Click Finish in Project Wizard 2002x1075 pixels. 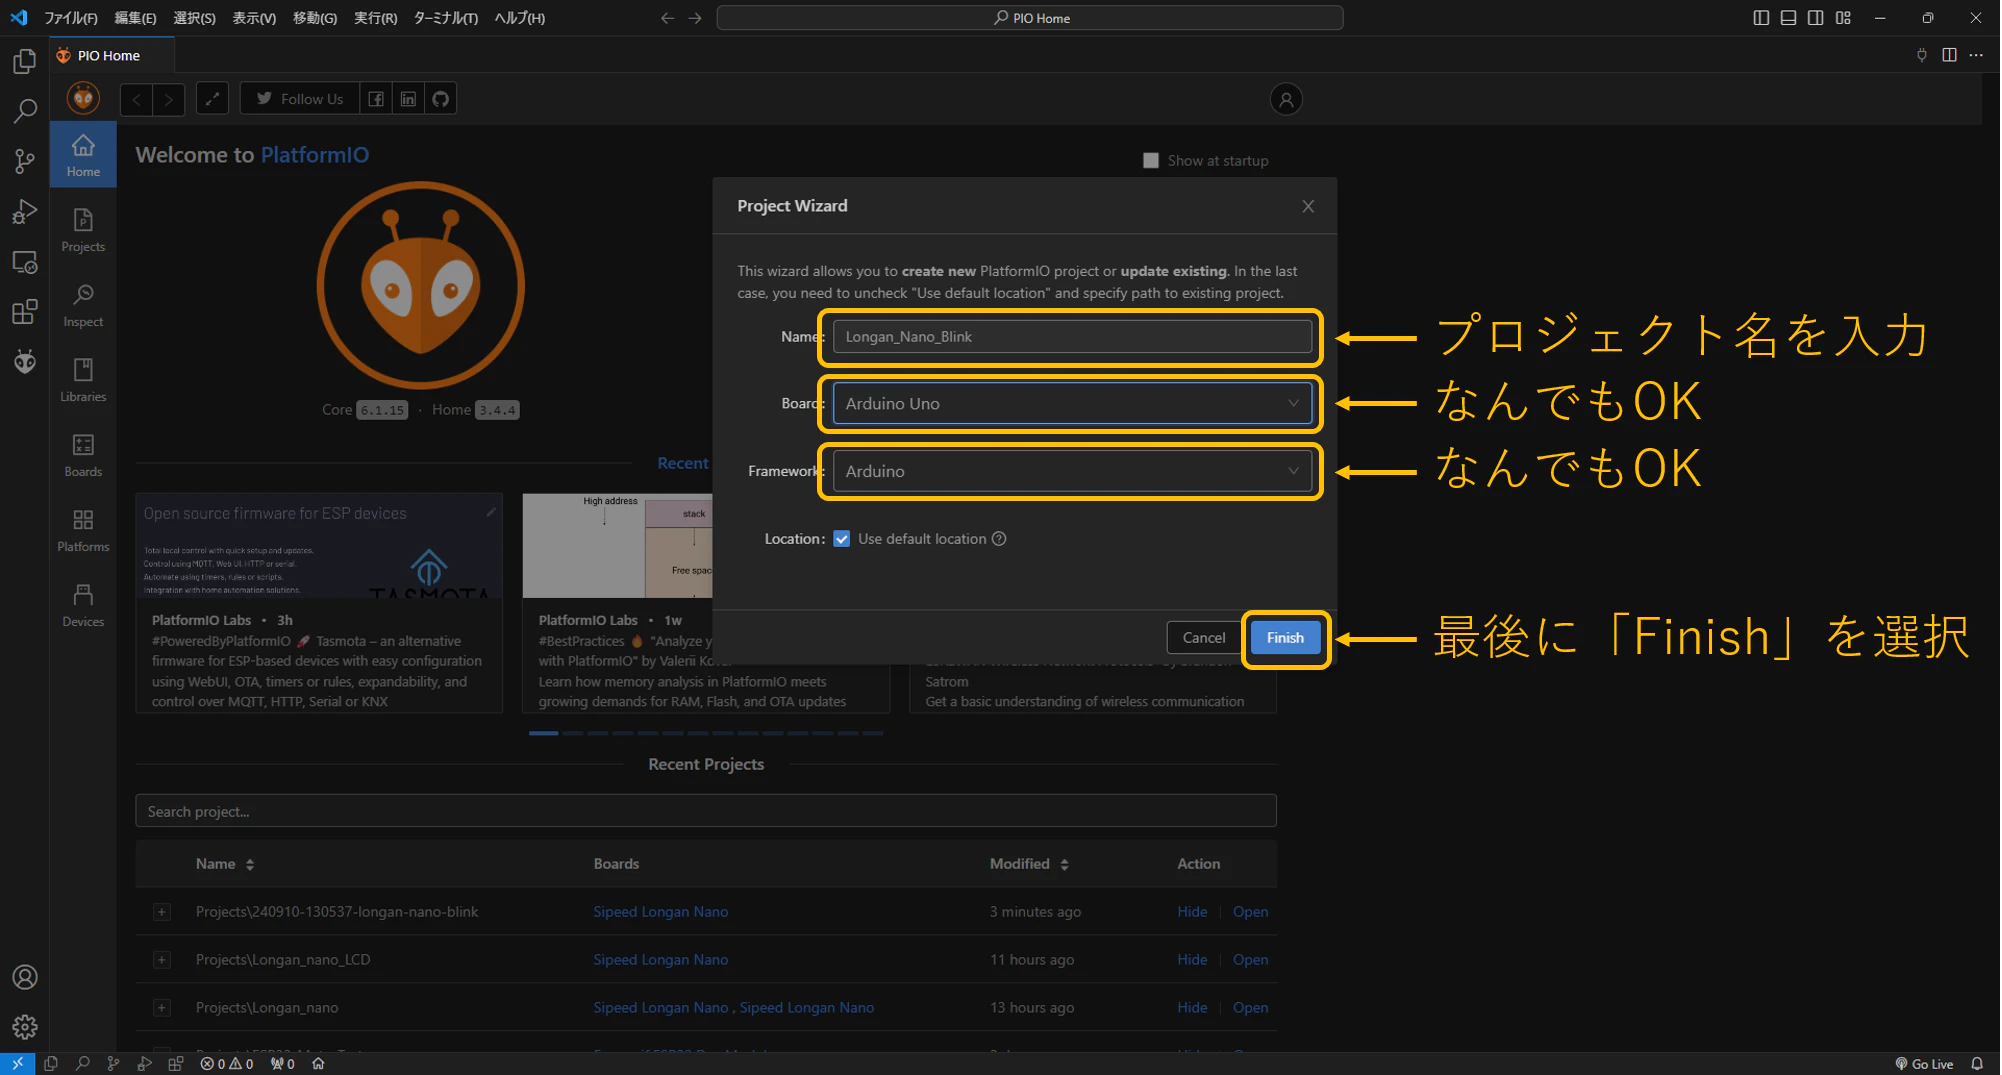pos(1285,638)
